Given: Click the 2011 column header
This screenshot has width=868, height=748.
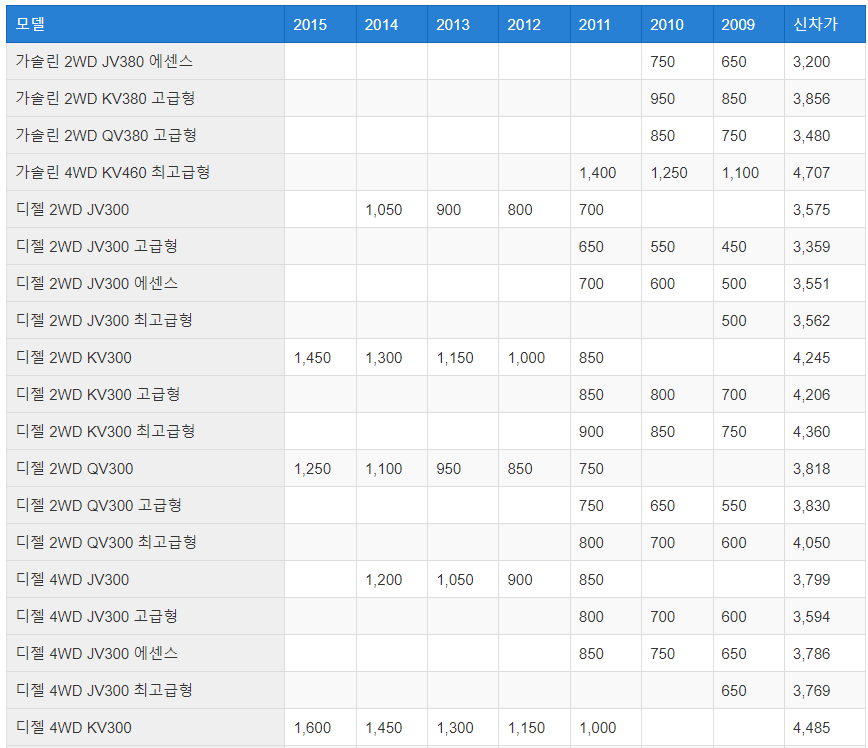Looking at the screenshot, I should click(x=606, y=24).
